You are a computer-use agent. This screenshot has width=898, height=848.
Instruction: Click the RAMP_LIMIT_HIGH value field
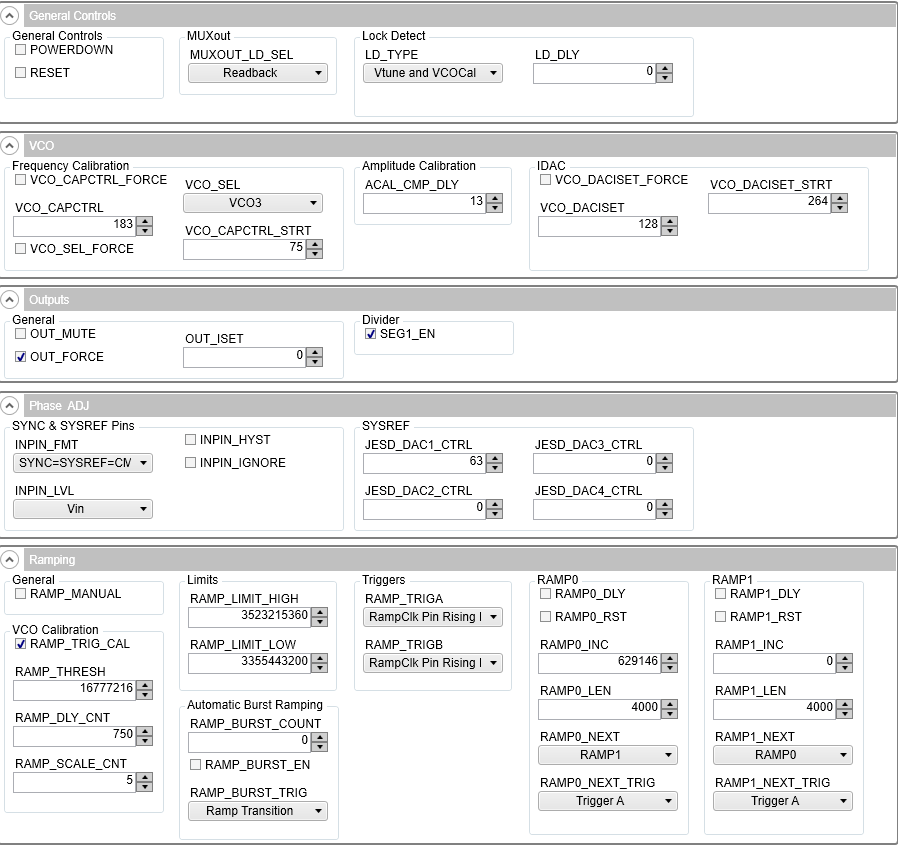tap(250, 617)
